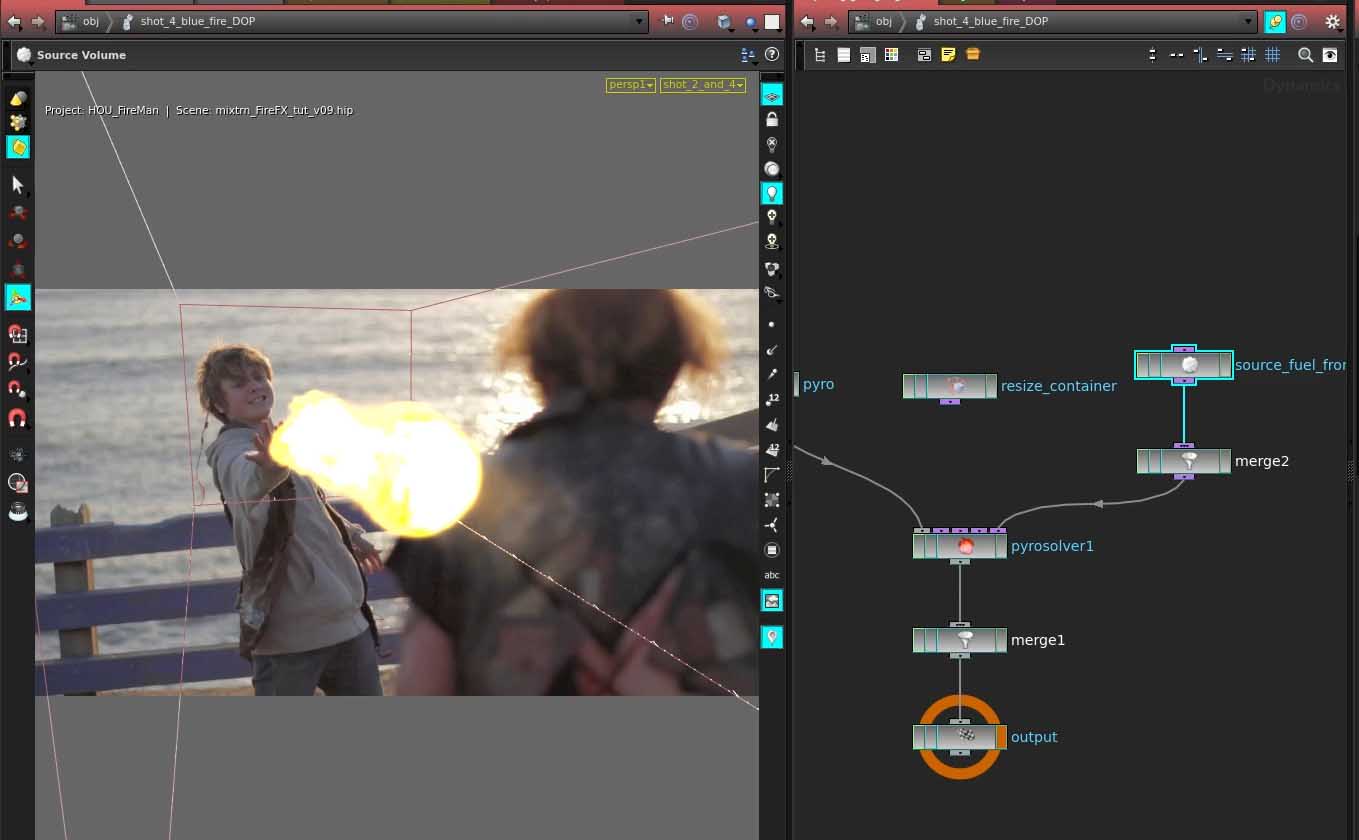Toggle show grid in network editor
The height and width of the screenshot is (840, 1359).
click(1272, 55)
